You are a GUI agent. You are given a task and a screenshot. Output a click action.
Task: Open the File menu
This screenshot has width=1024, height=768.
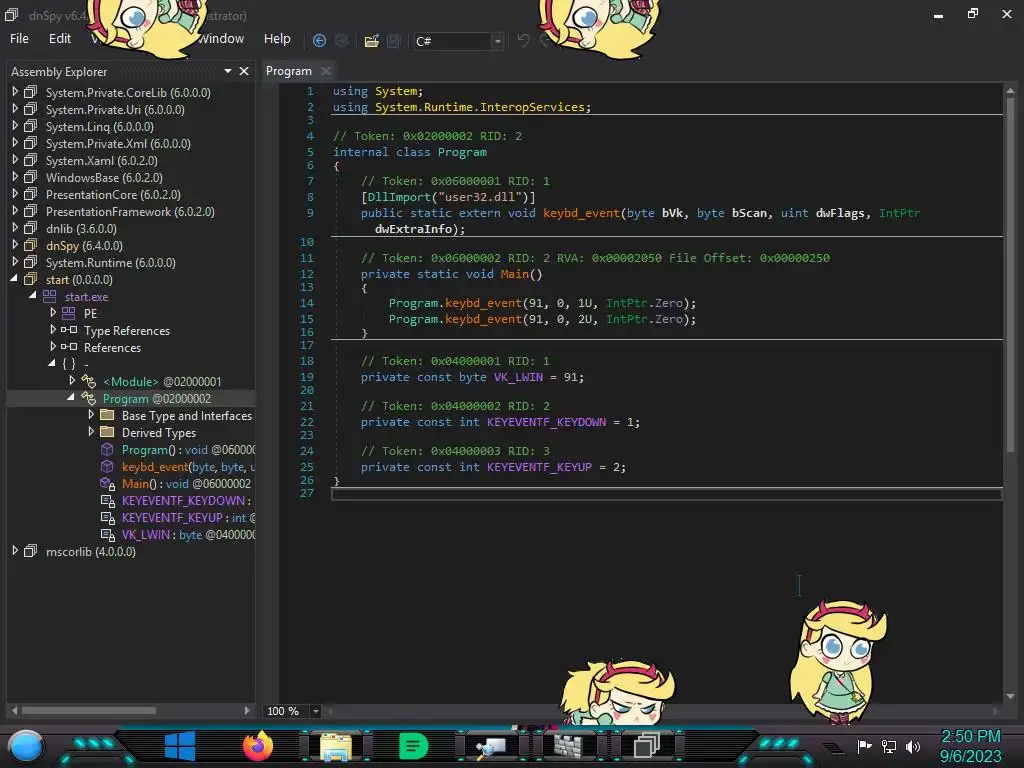click(x=19, y=39)
